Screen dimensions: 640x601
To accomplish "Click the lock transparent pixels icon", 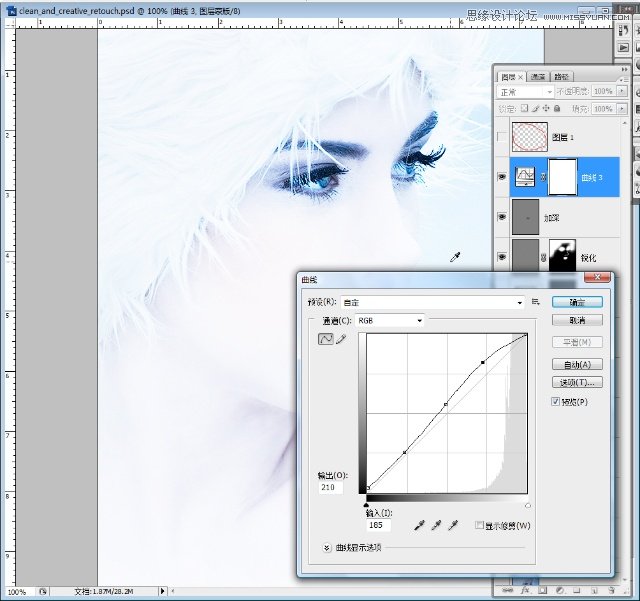I will 524,108.
